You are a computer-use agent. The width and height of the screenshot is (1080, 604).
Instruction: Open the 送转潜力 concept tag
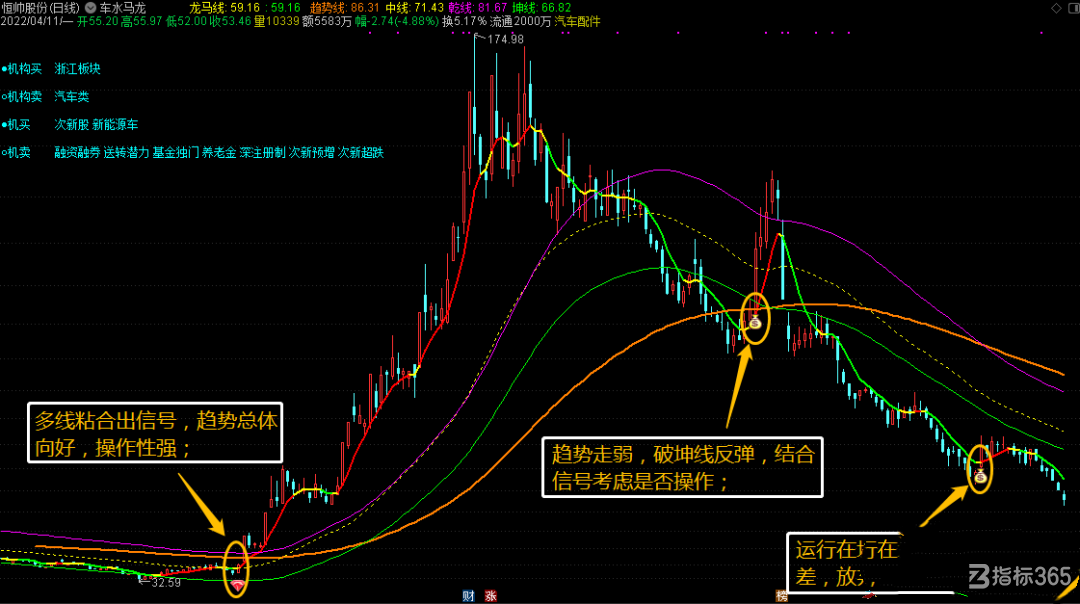(x=126, y=153)
